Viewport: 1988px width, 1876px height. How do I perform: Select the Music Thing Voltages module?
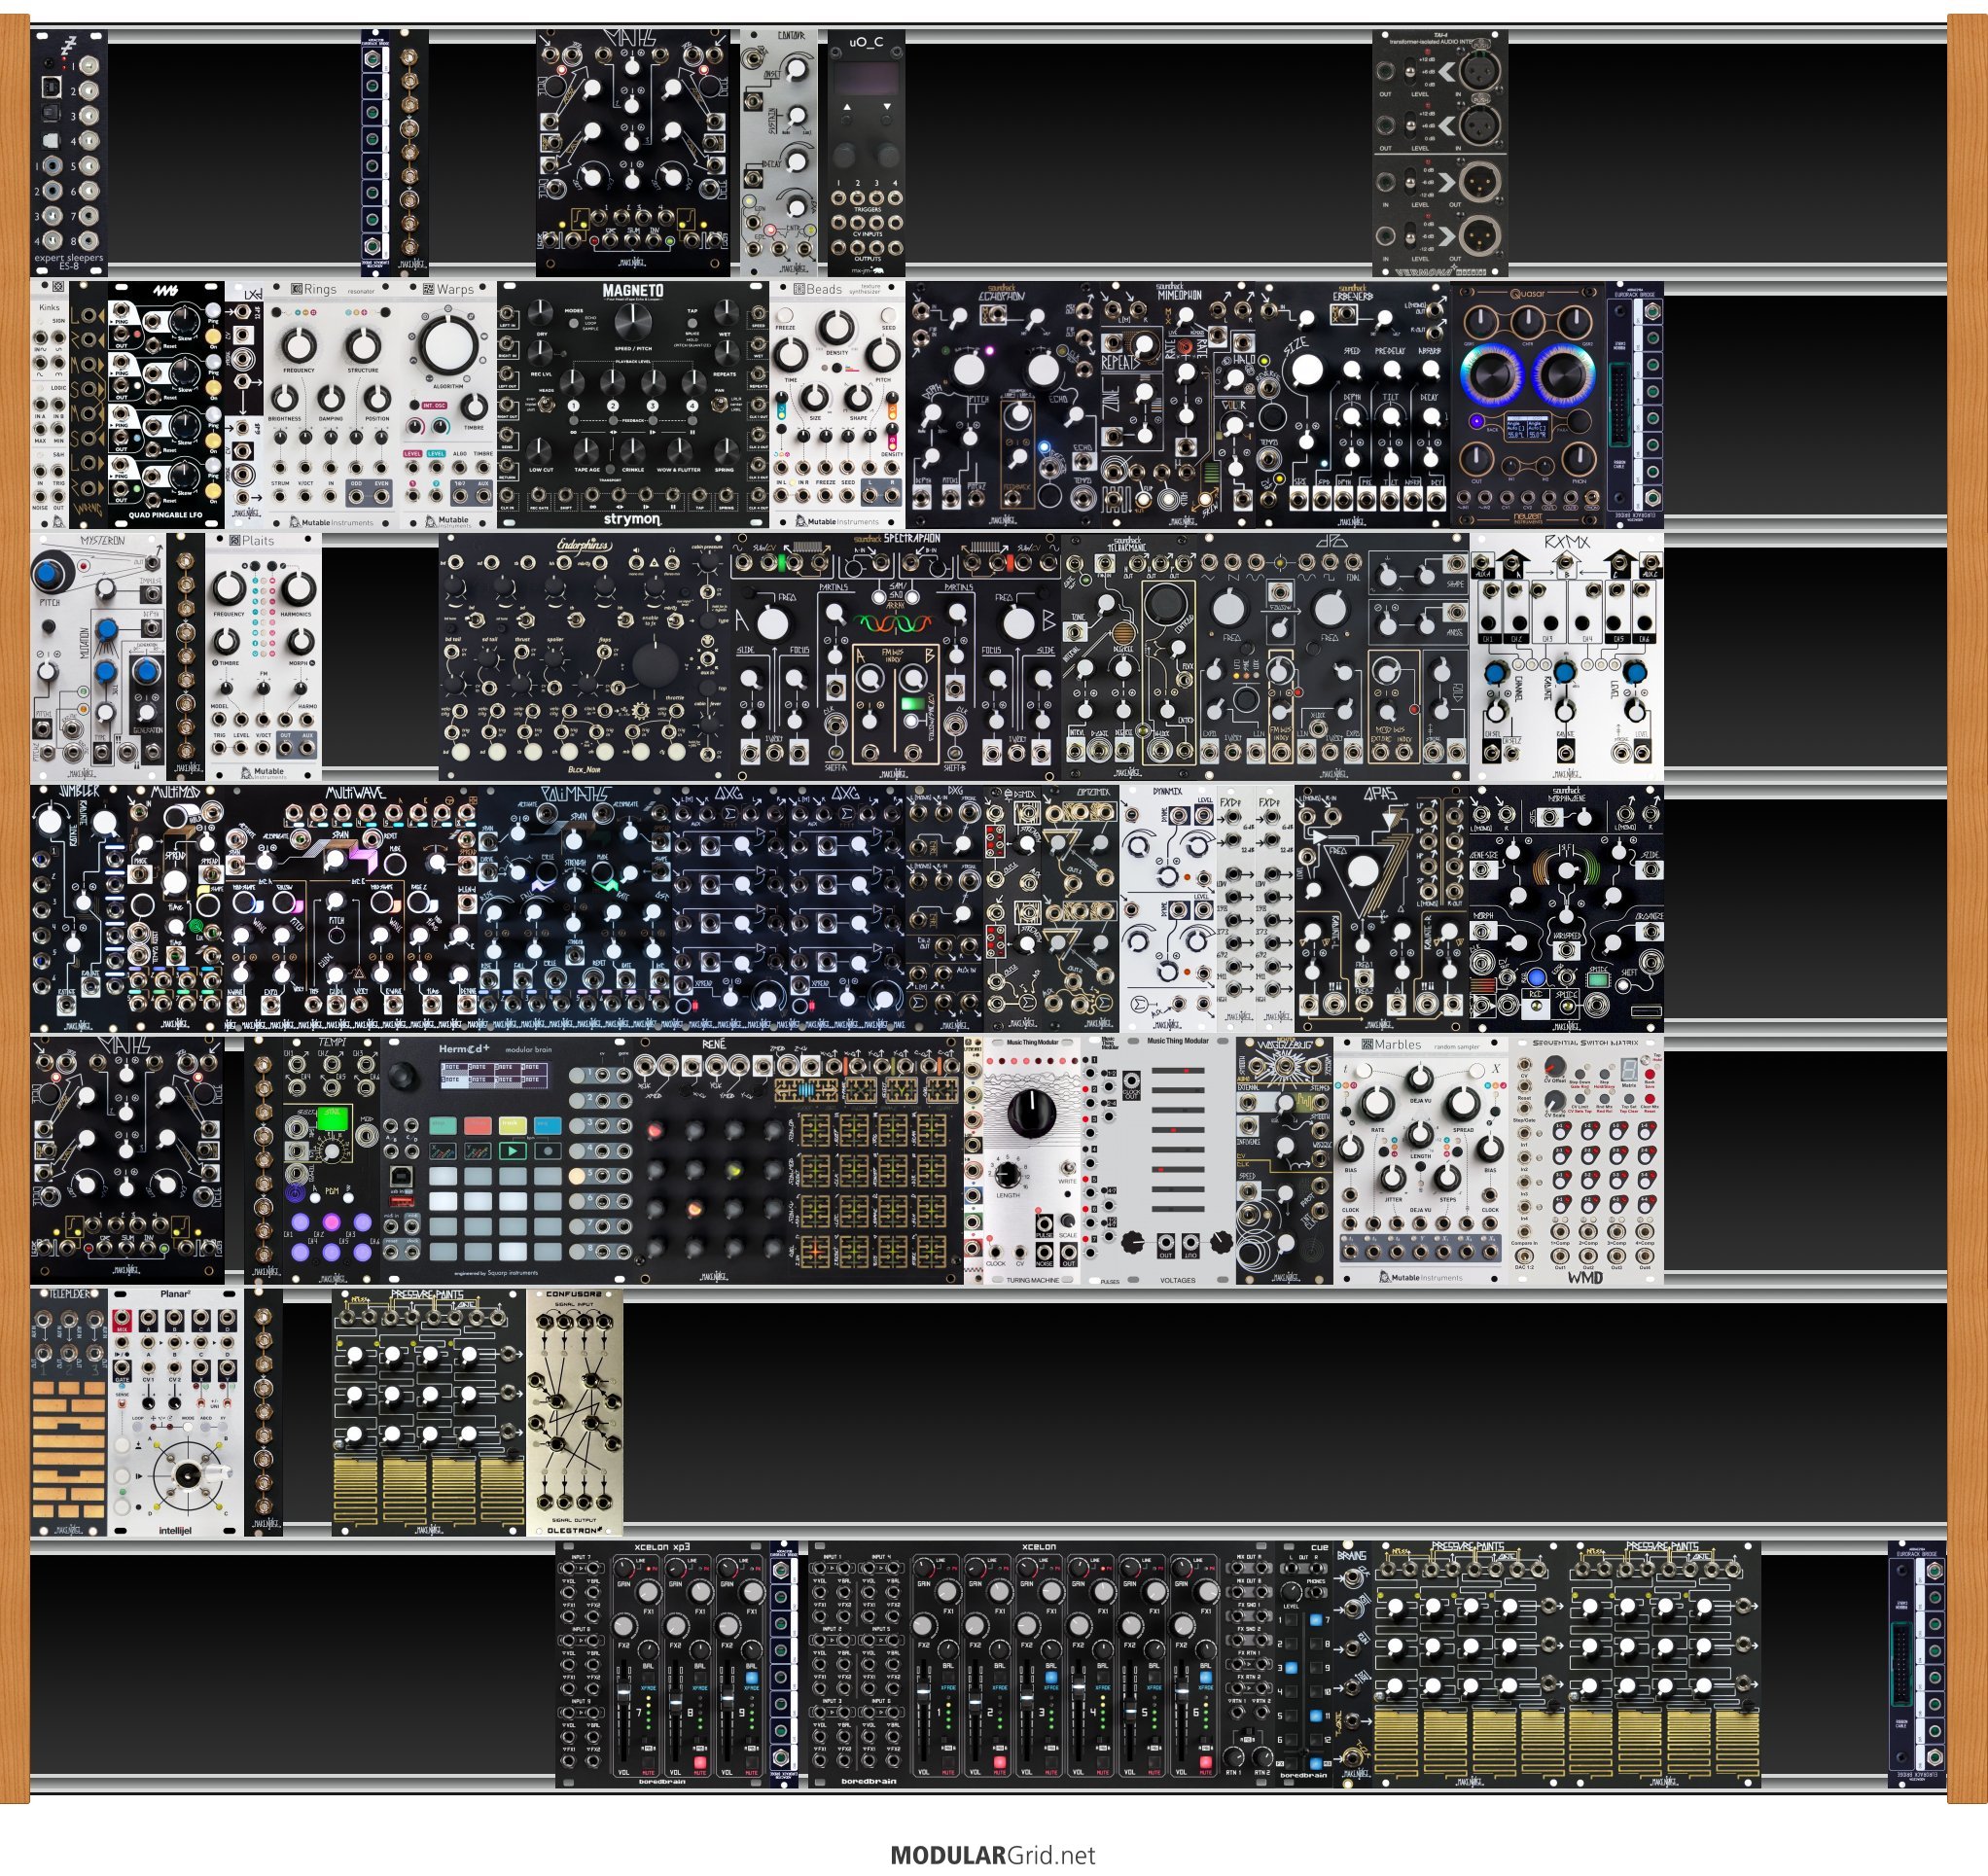[x=1178, y=1160]
